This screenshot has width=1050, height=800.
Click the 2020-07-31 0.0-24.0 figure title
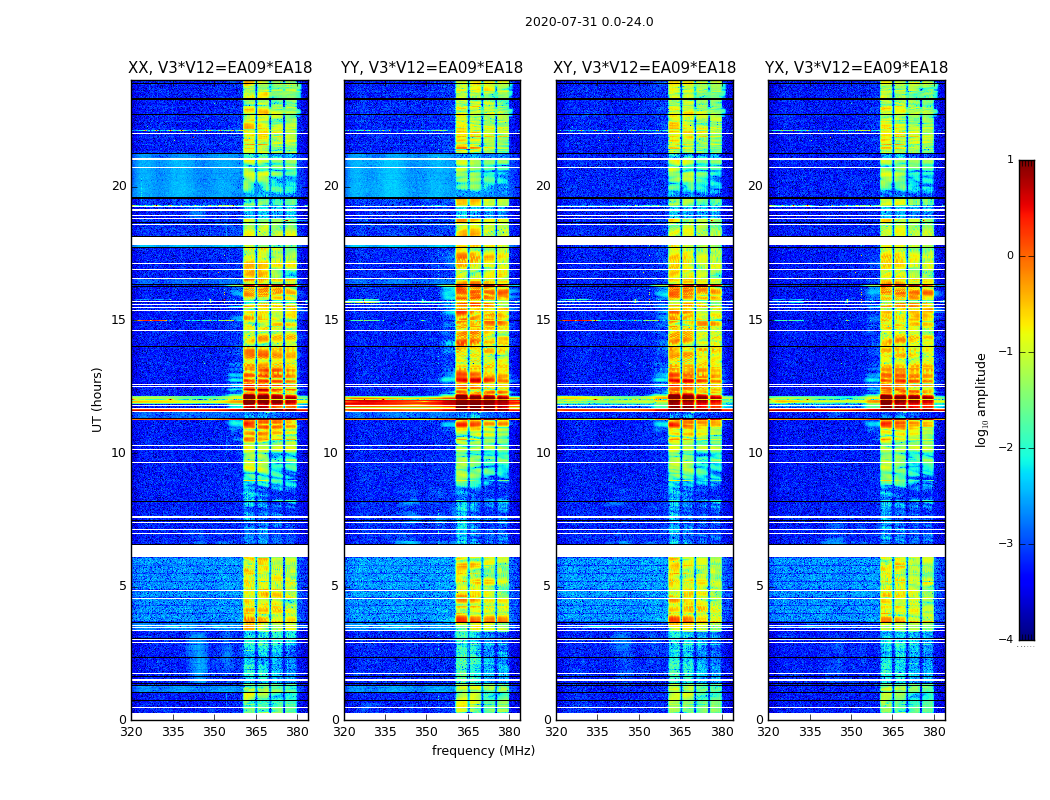[589, 22]
